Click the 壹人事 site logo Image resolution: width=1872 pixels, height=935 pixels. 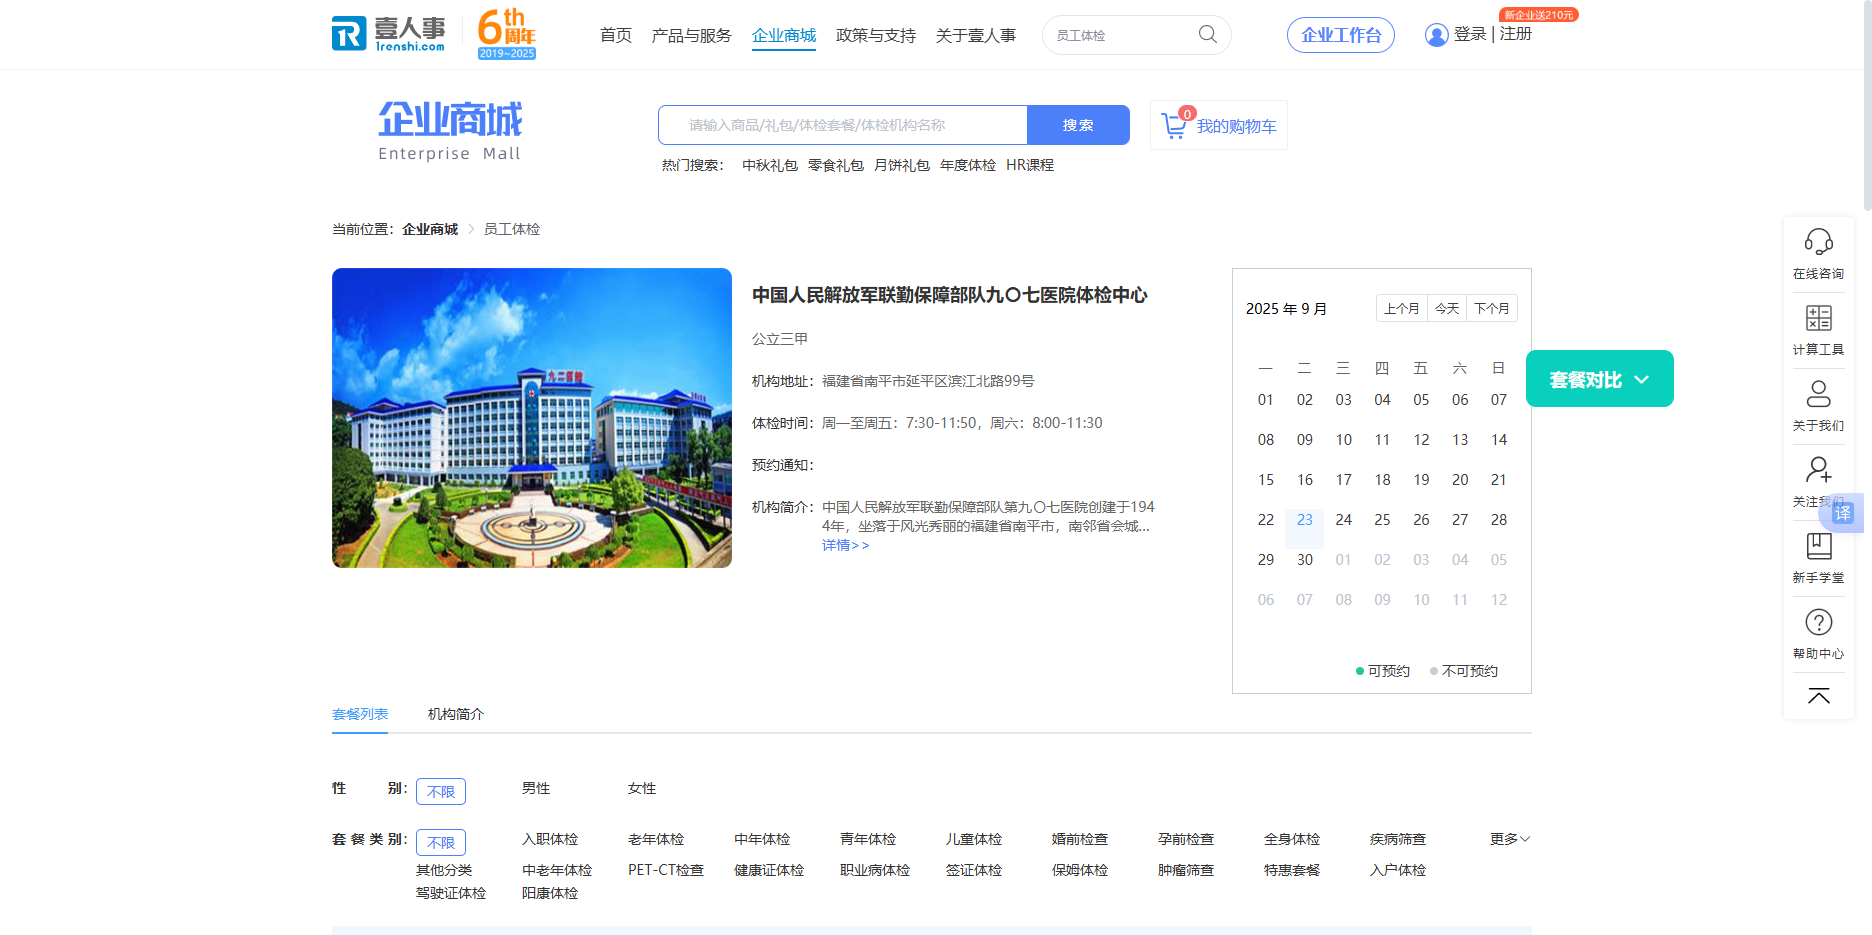click(x=389, y=34)
